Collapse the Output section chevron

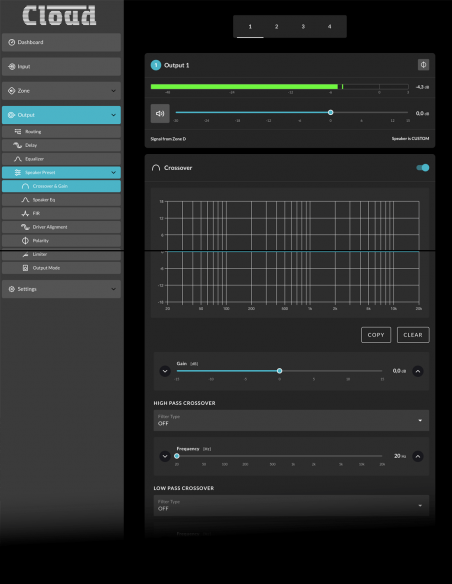point(114,115)
